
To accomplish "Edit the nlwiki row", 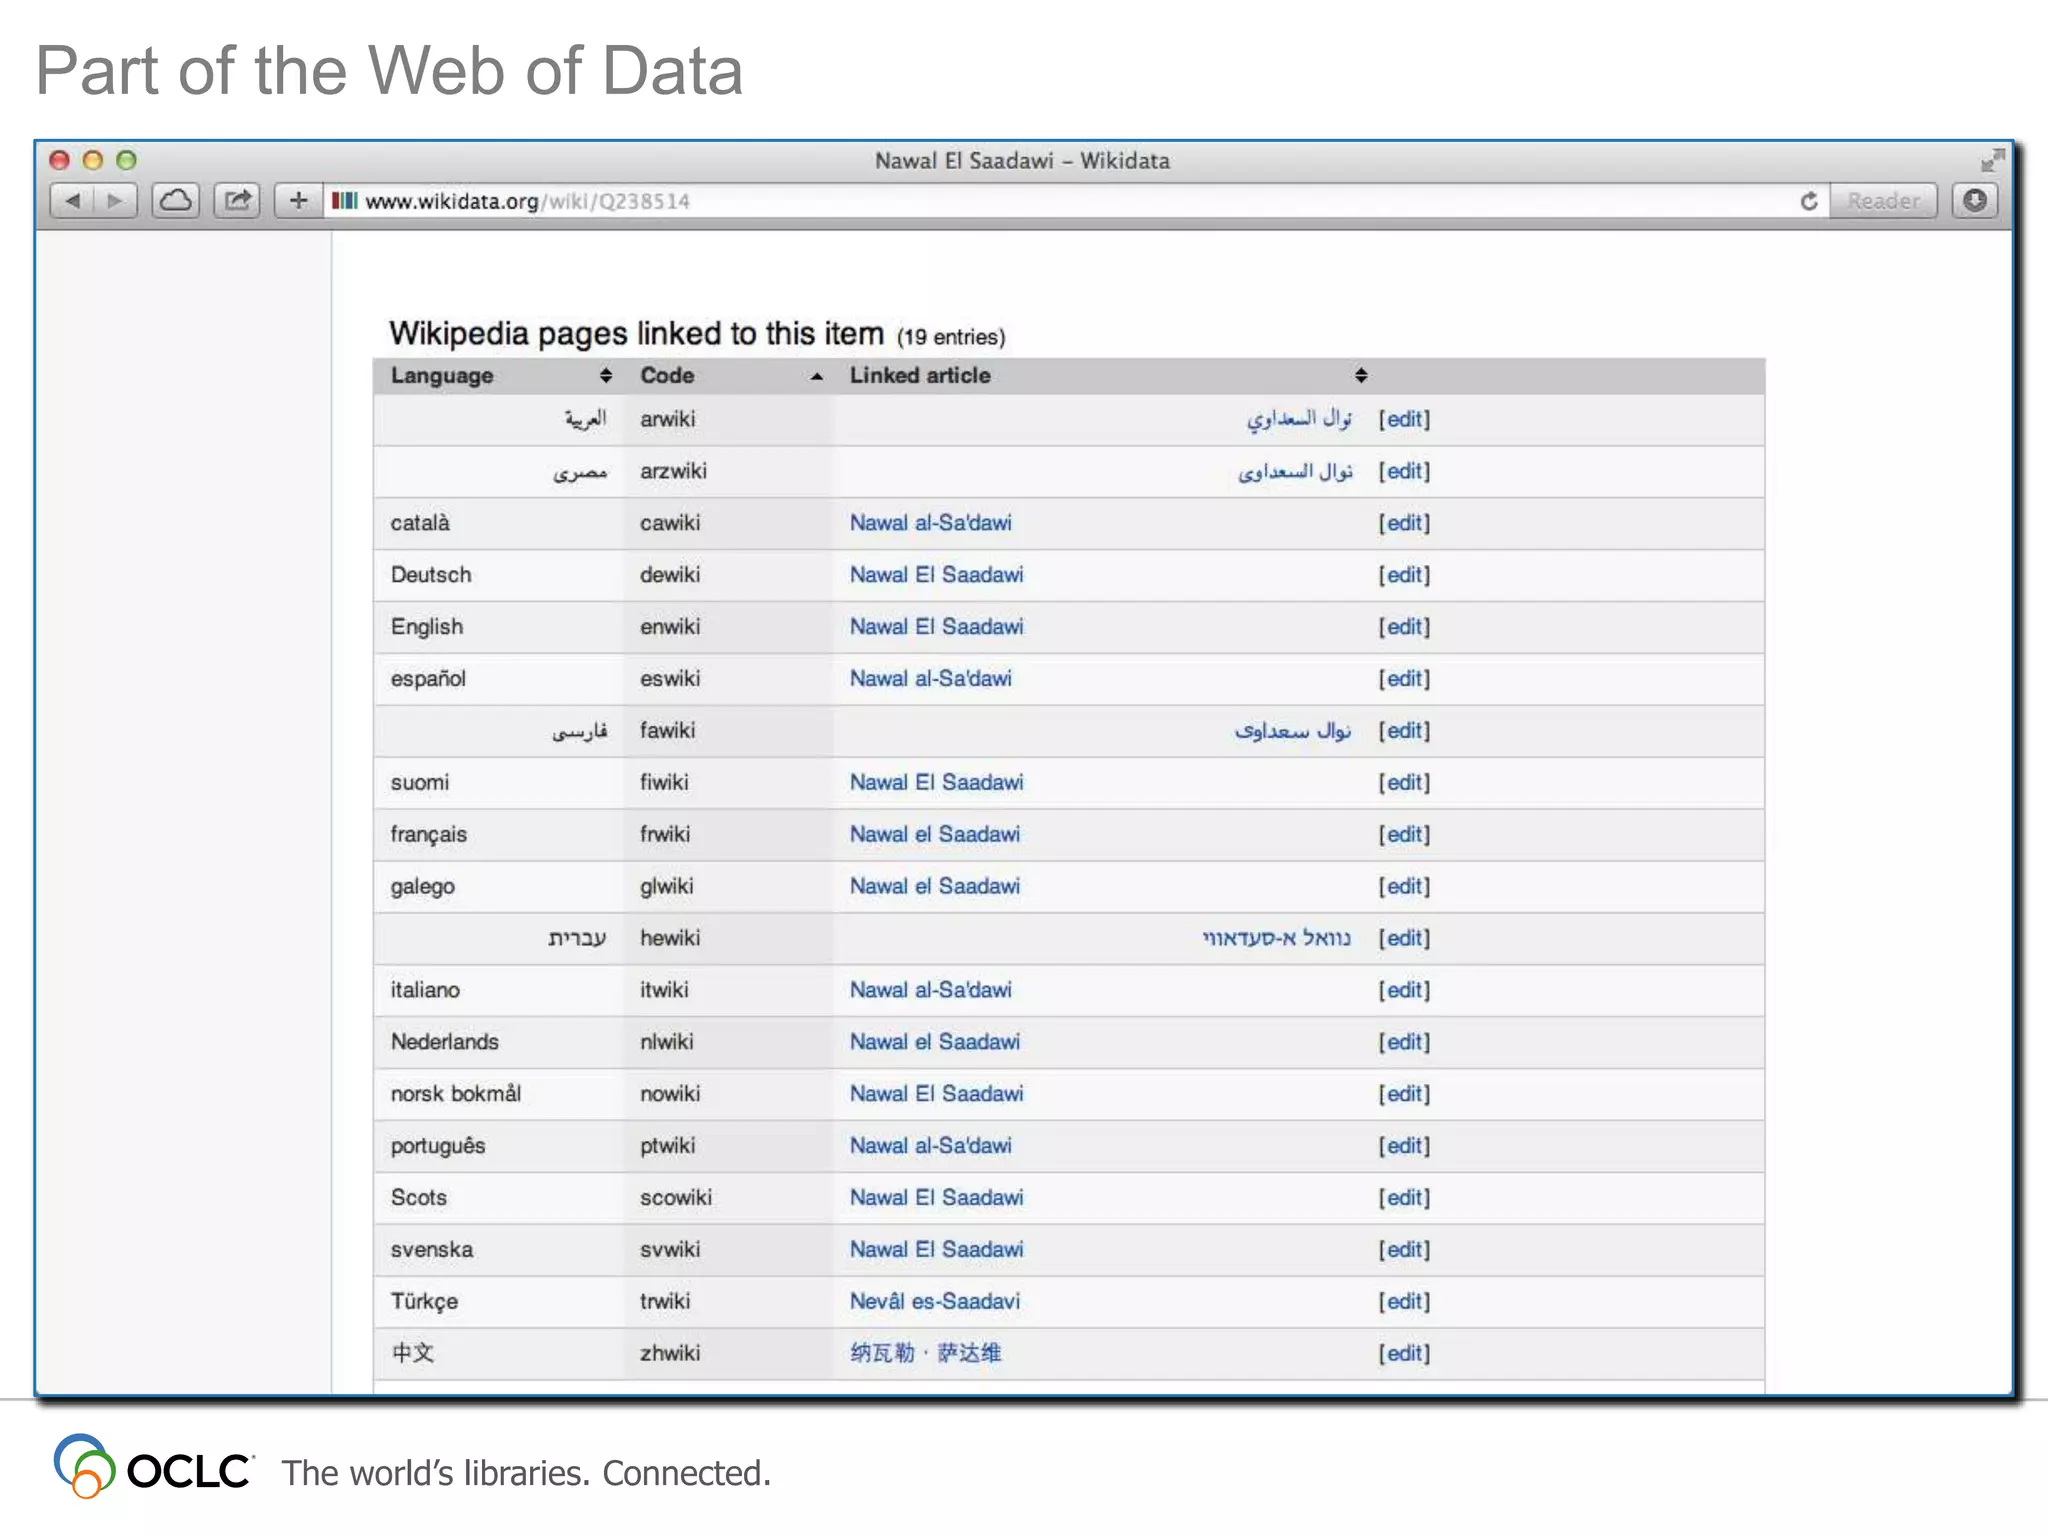I will click(1404, 1042).
